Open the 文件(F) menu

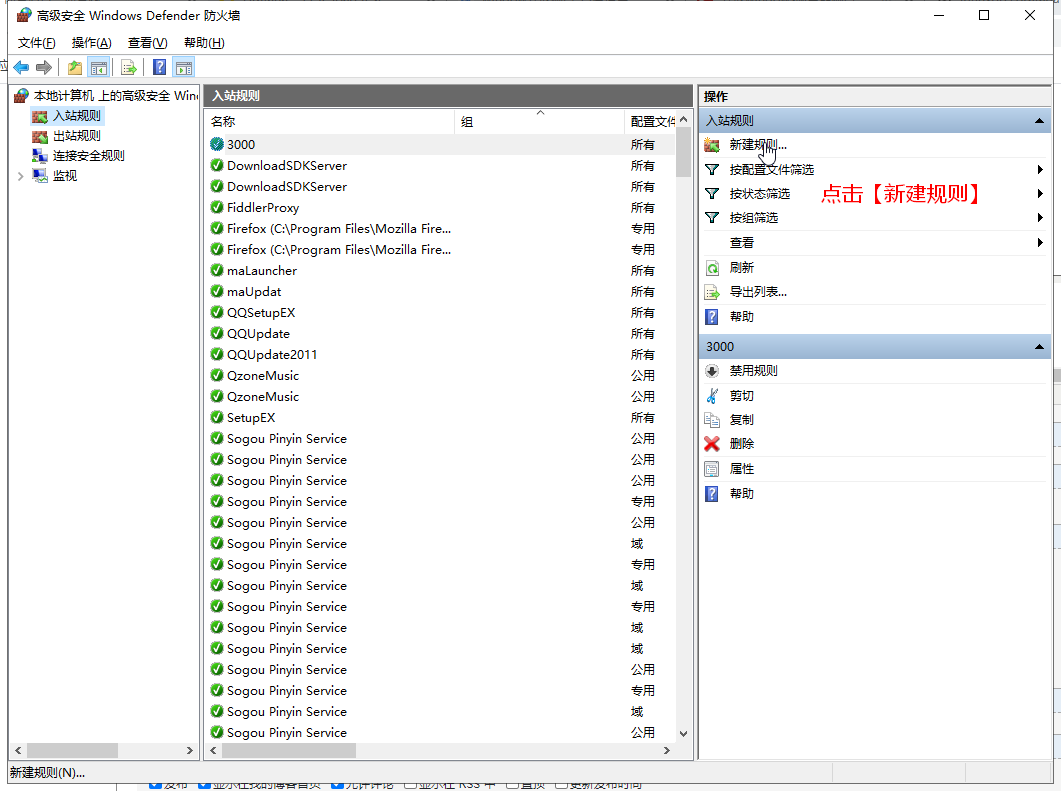tap(36, 43)
